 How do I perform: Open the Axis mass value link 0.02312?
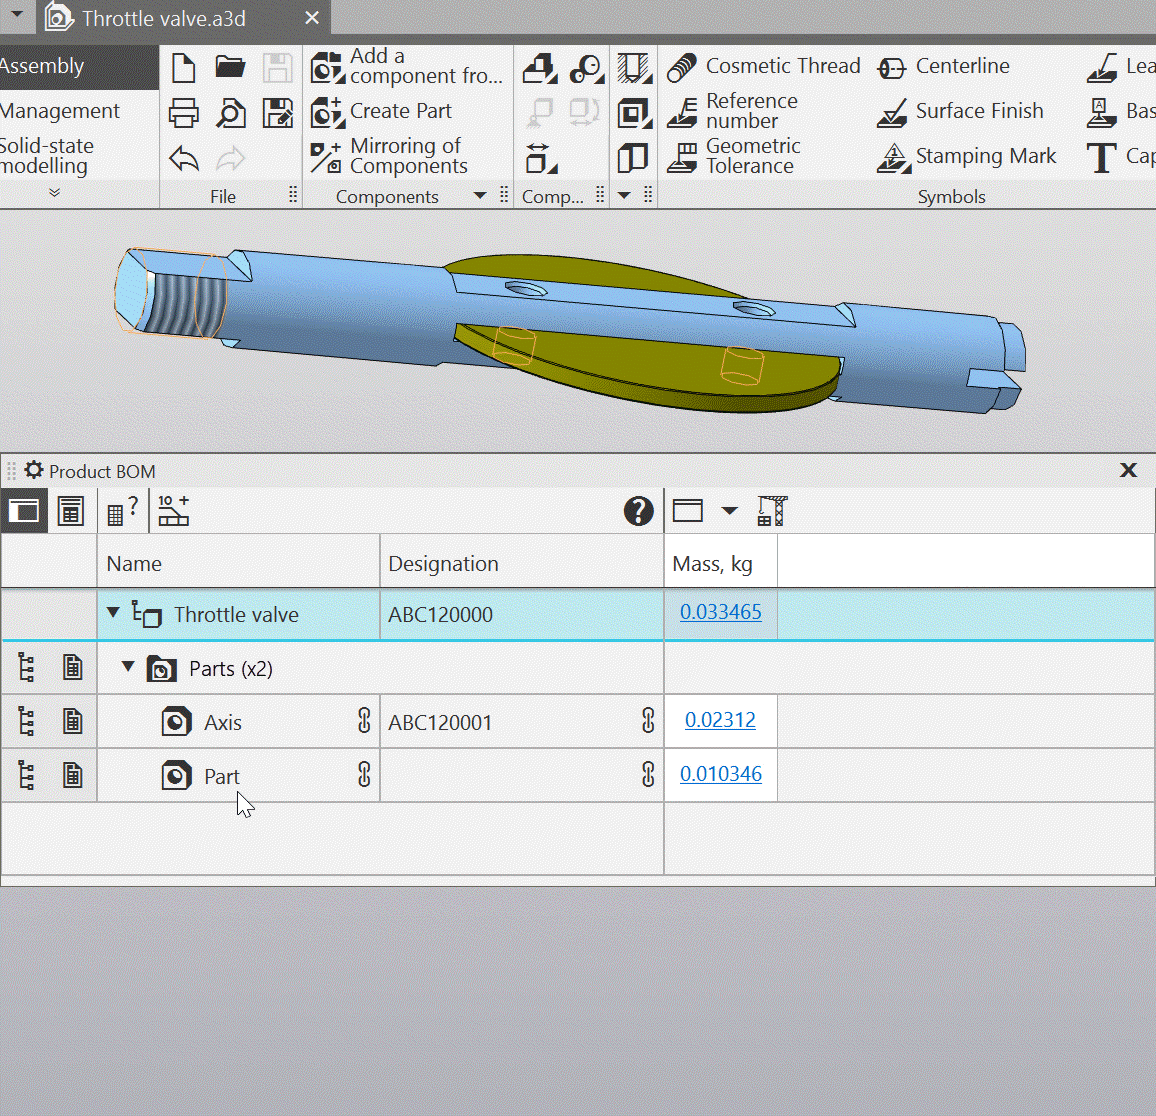(x=720, y=720)
